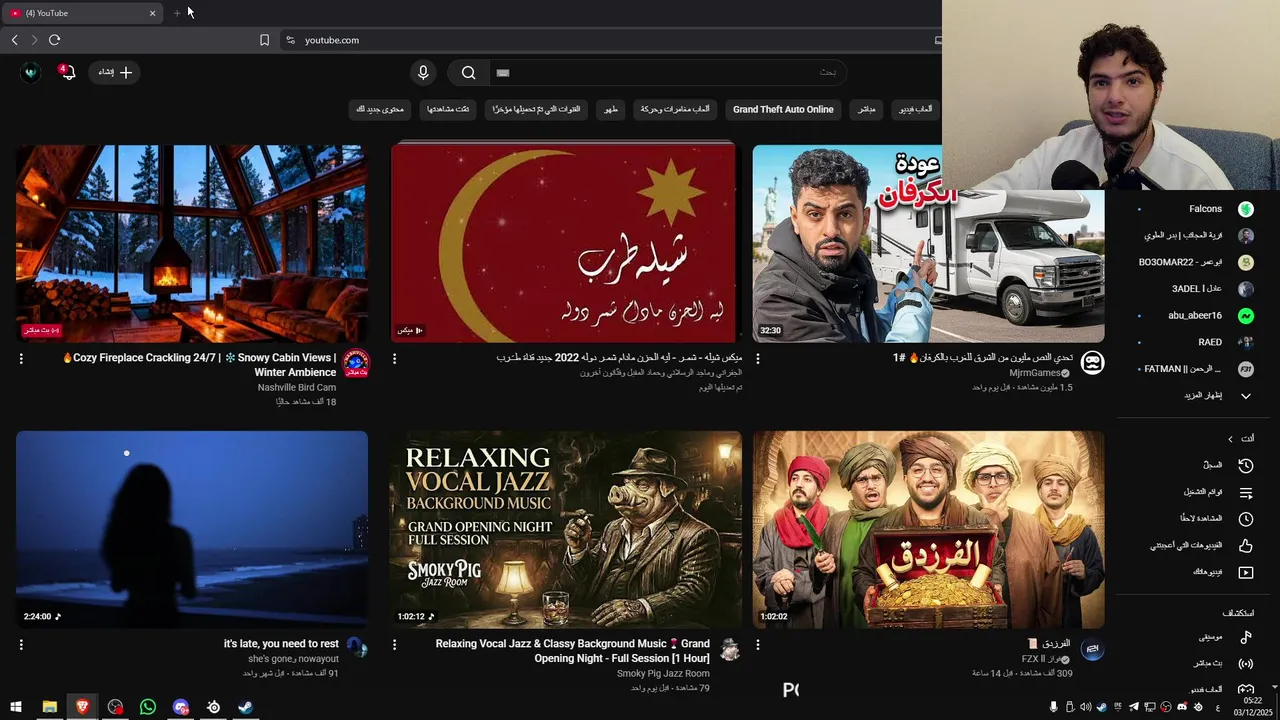
Task: Click the search magnifier button
Action: pos(468,72)
